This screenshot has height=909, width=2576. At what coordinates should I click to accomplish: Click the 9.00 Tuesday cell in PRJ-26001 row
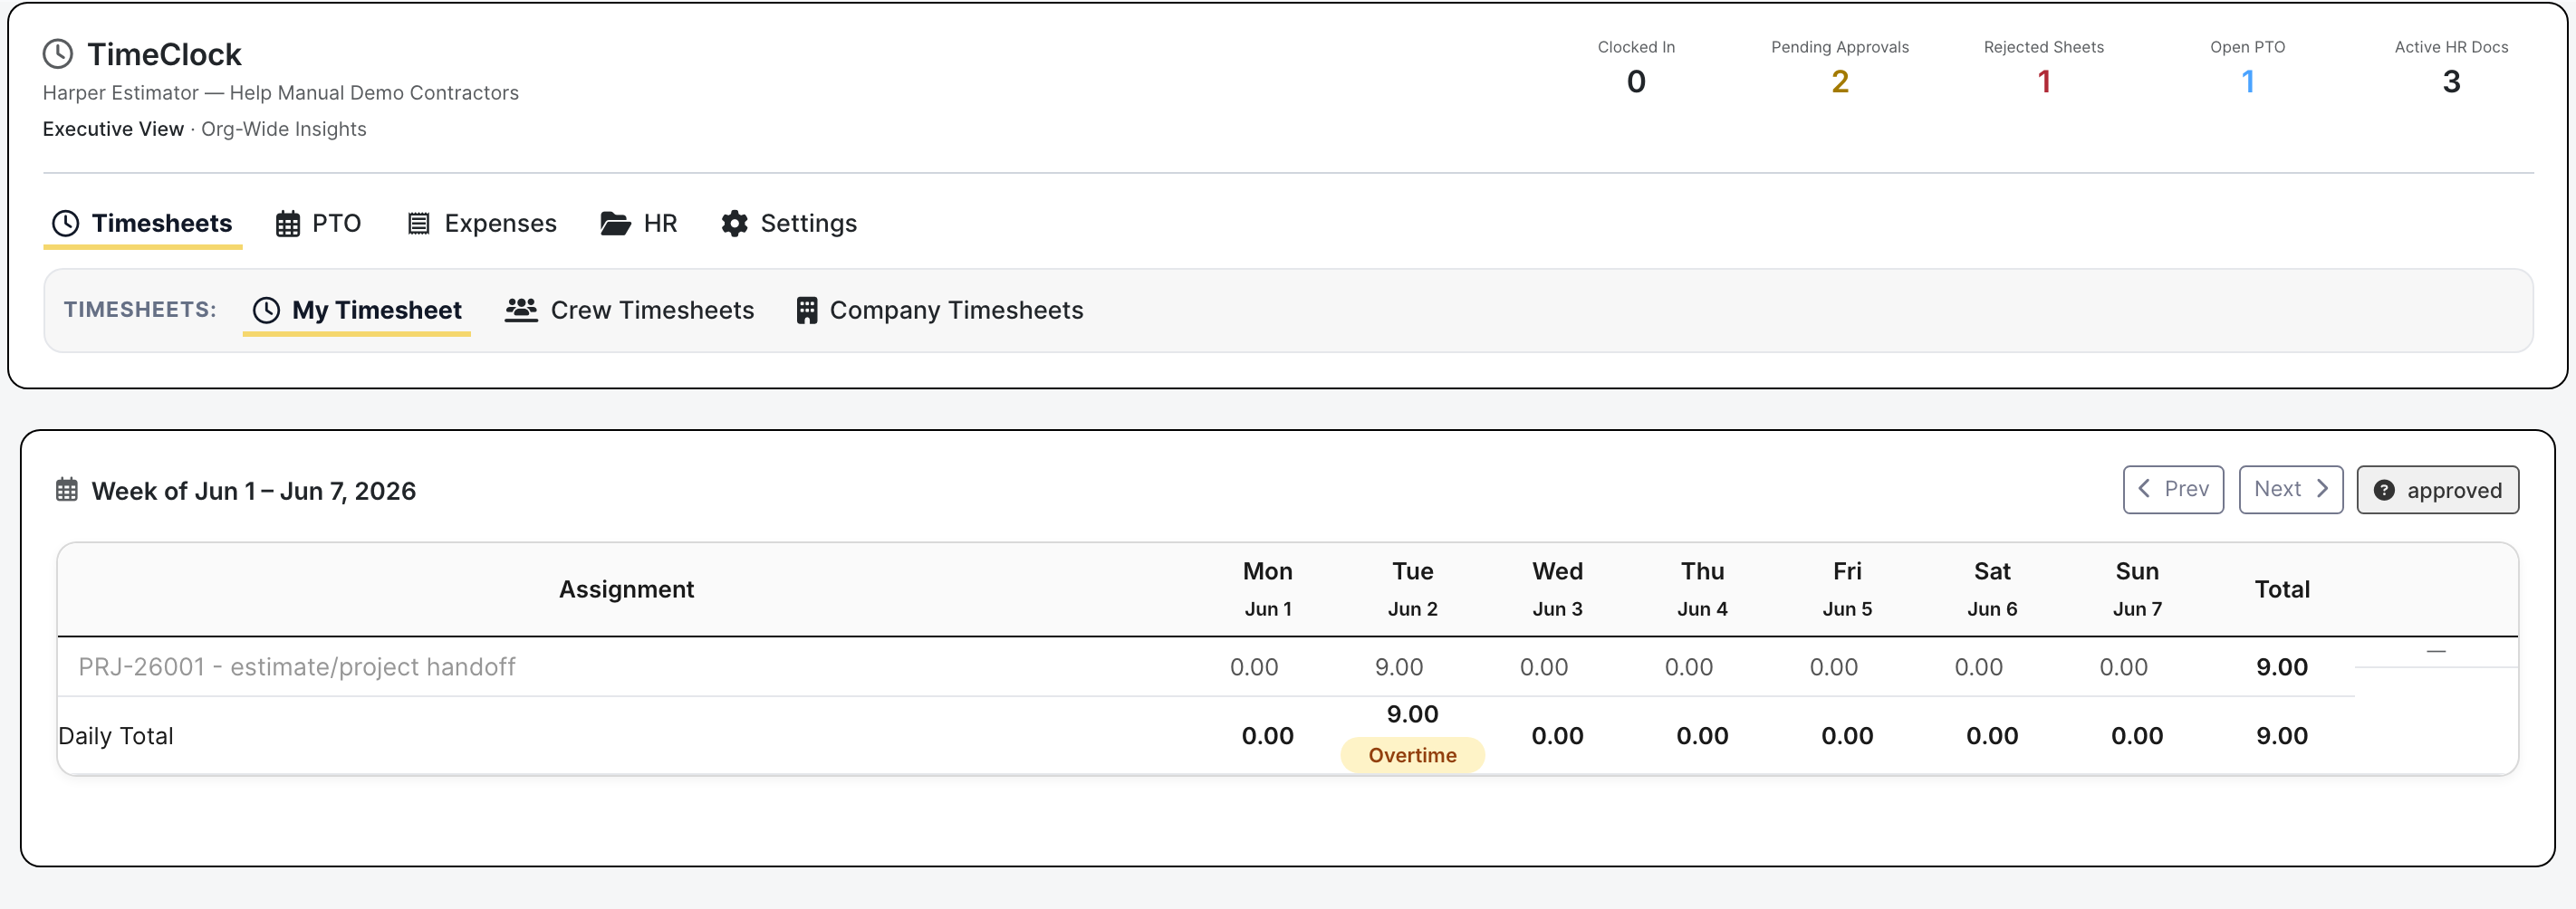coord(1399,667)
